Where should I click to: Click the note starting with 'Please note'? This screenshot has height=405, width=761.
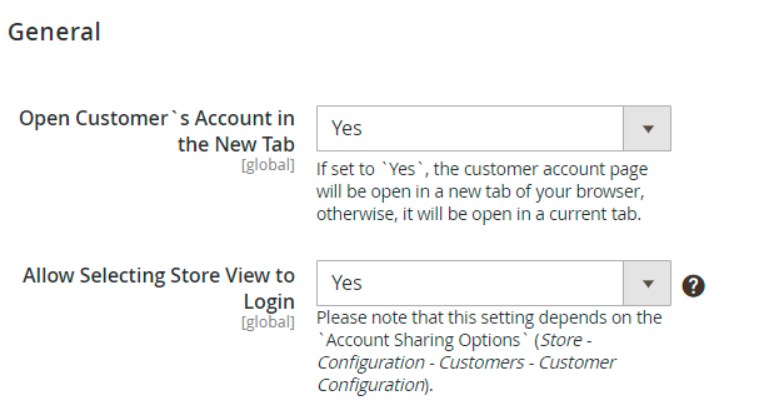488,318
